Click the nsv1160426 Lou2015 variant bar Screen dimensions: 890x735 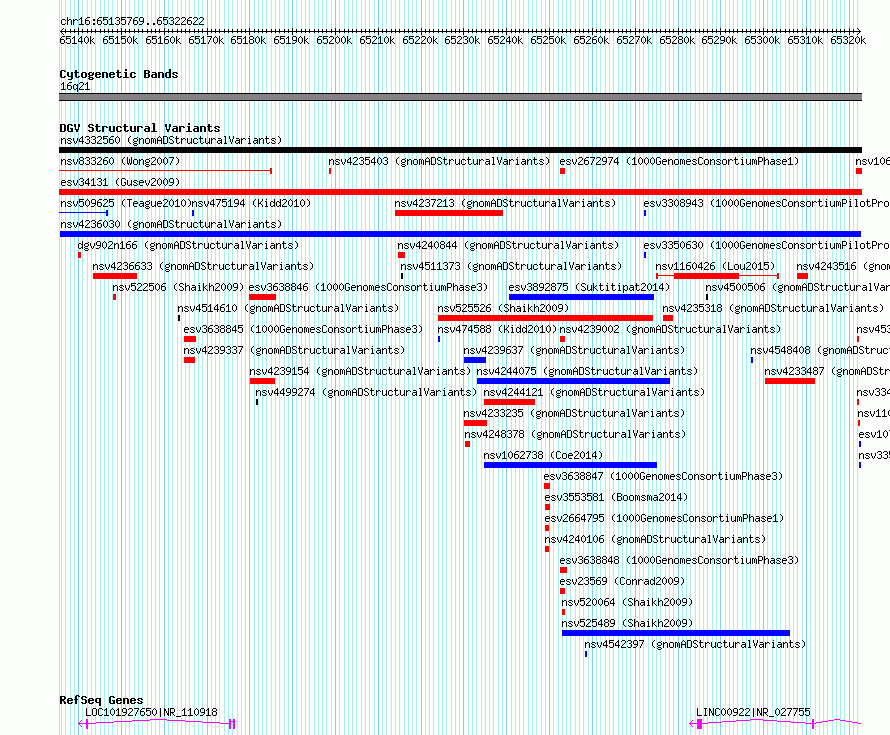click(717, 276)
